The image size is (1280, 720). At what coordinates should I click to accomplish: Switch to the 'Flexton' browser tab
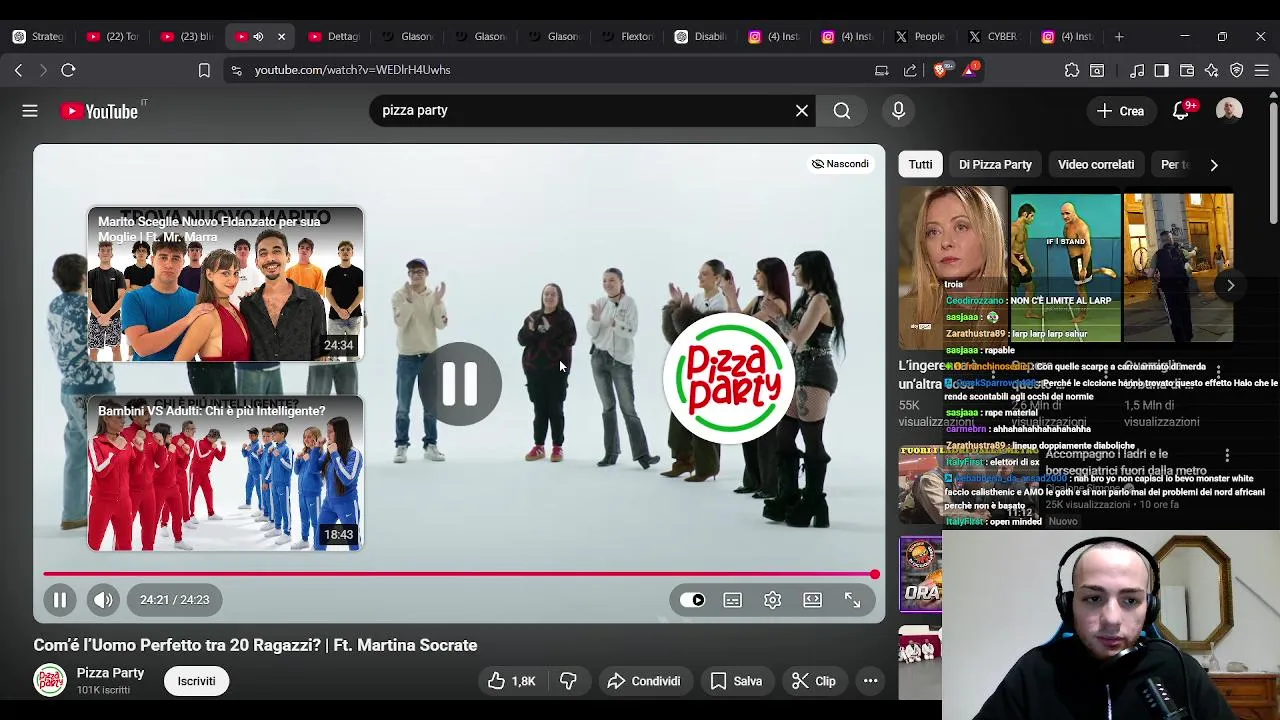(628, 36)
